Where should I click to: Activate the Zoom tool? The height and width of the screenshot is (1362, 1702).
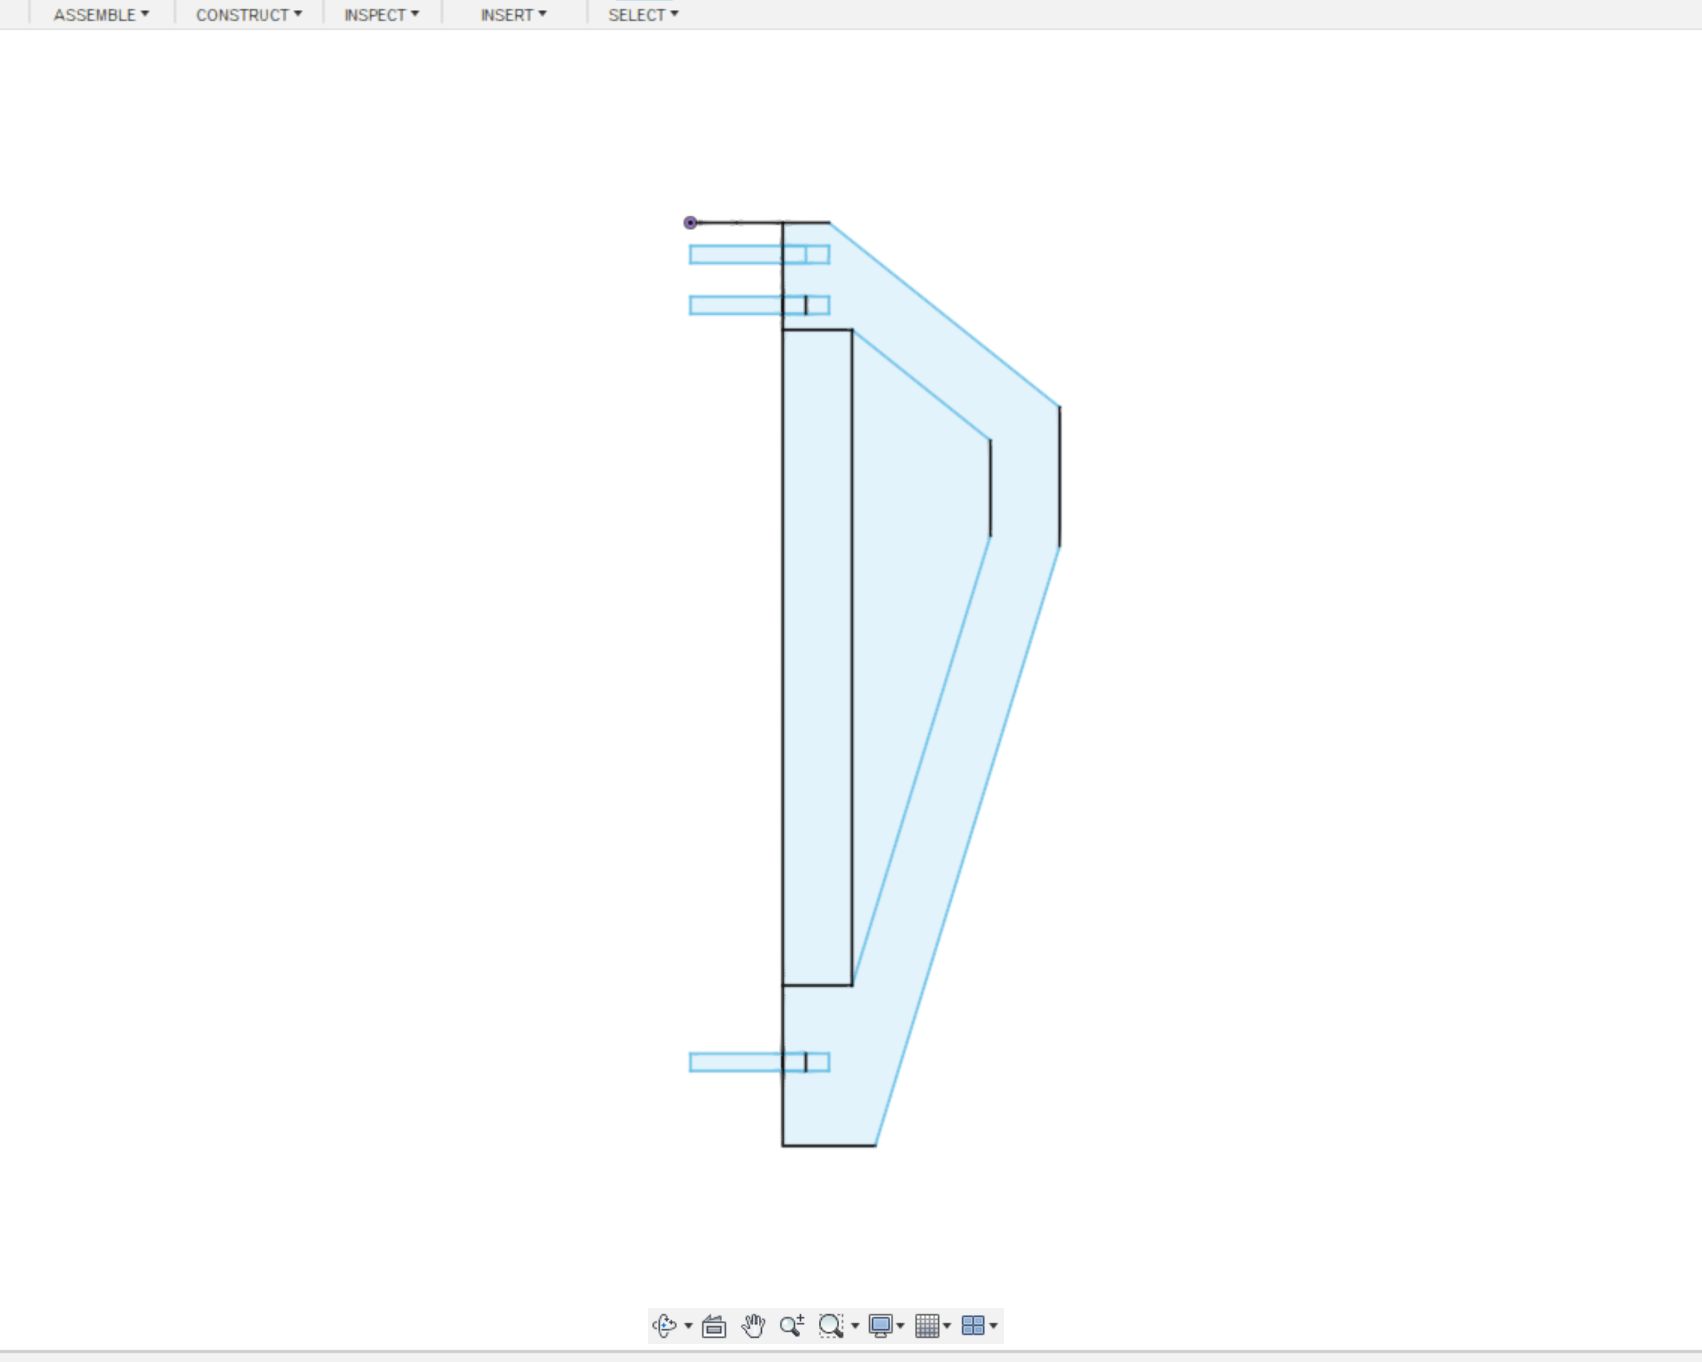[791, 1325]
